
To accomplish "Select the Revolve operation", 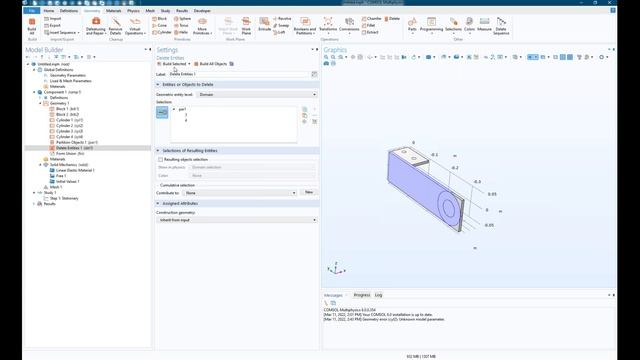I will click(282, 19).
